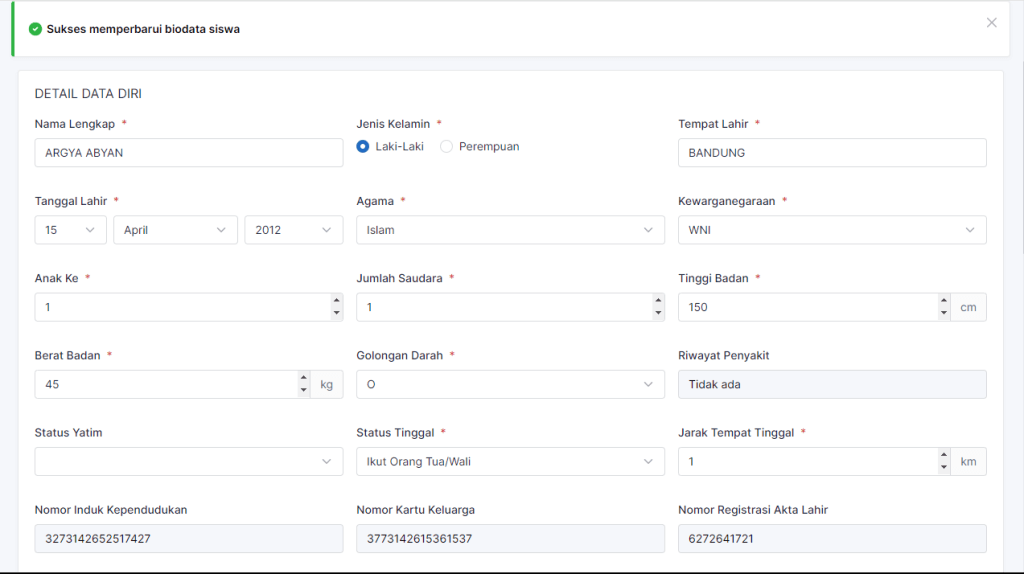The image size is (1024, 574).
Task: Click the Nomor Induk Kependudukan field
Action: point(188,538)
